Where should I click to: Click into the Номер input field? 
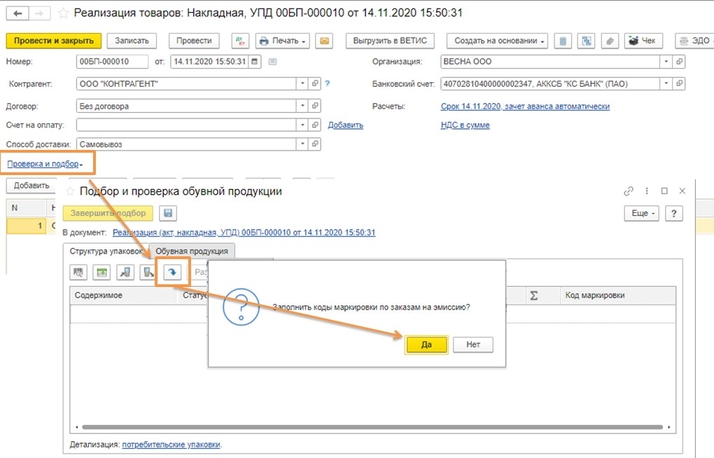pos(112,61)
